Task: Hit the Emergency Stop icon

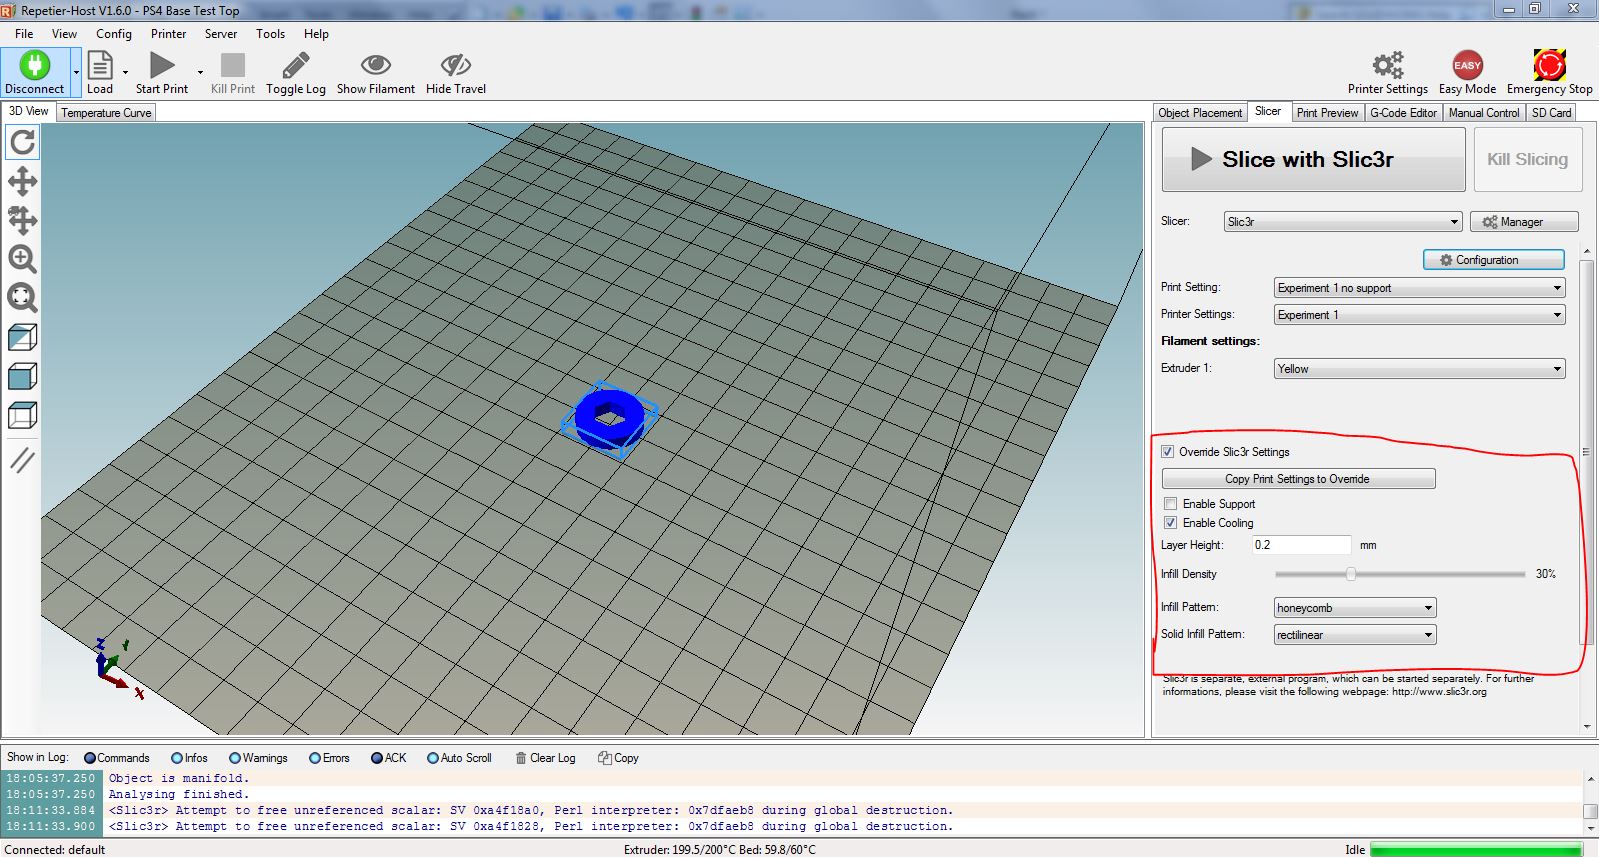Action: pos(1550,65)
